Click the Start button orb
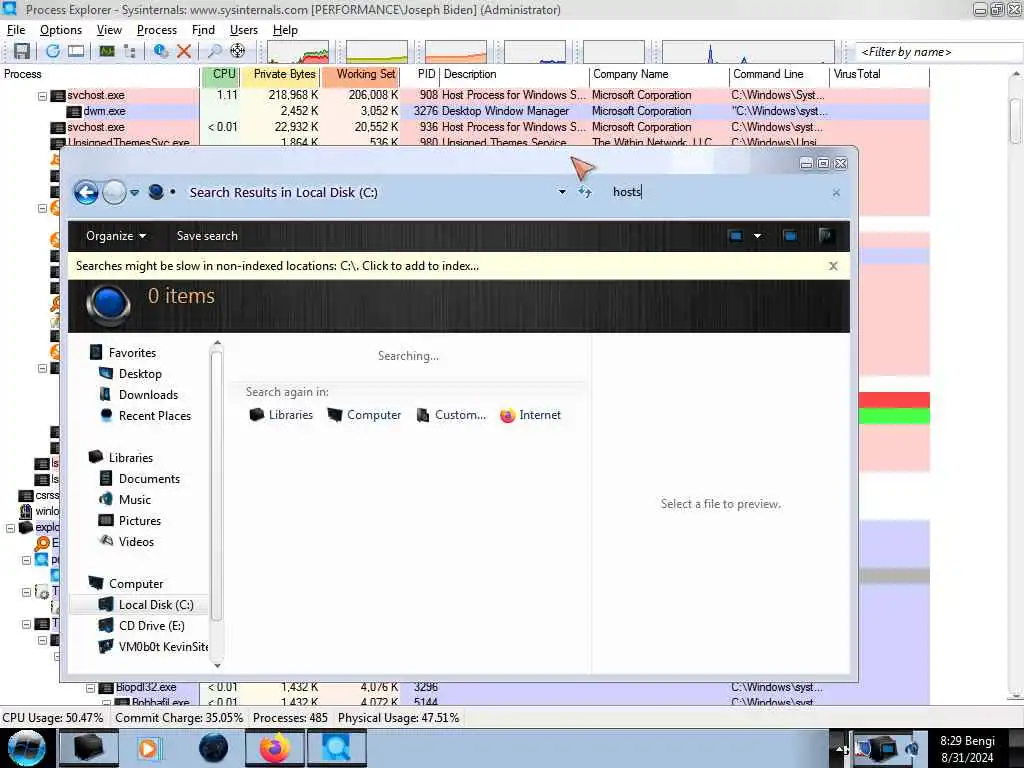This screenshot has height=768, width=1024. [26, 748]
